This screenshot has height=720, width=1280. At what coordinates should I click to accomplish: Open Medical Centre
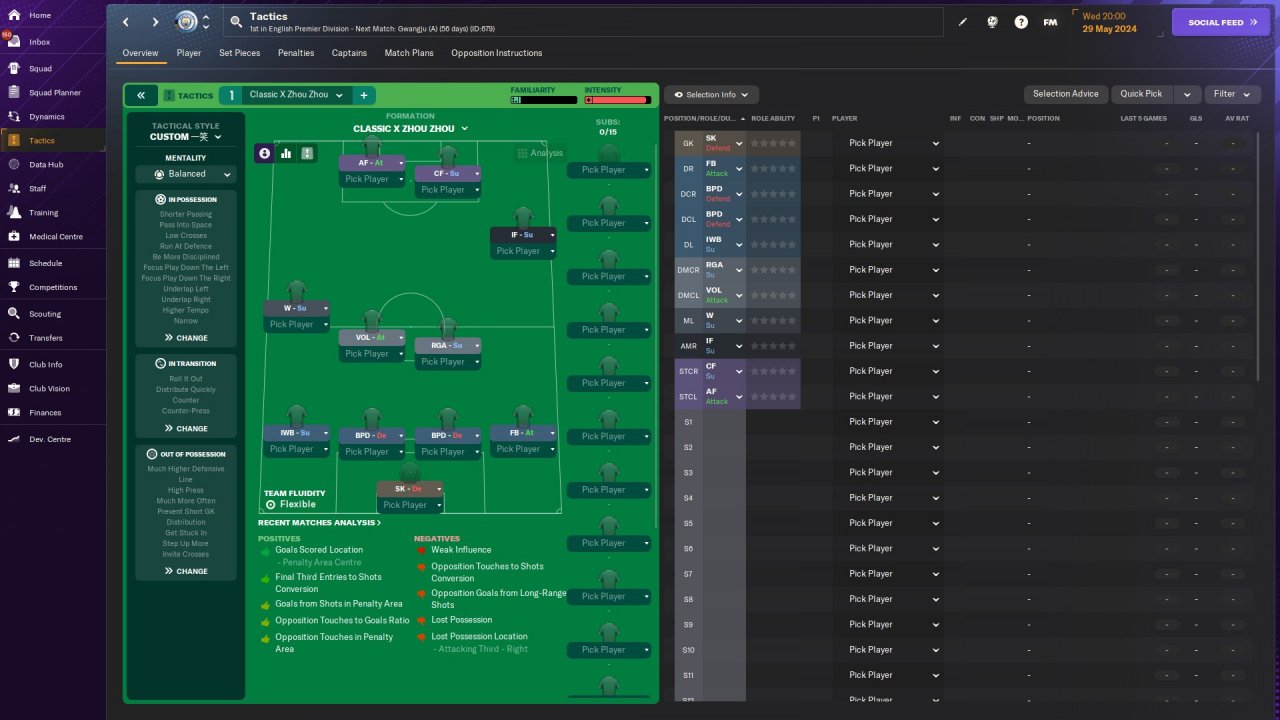click(55, 237)
